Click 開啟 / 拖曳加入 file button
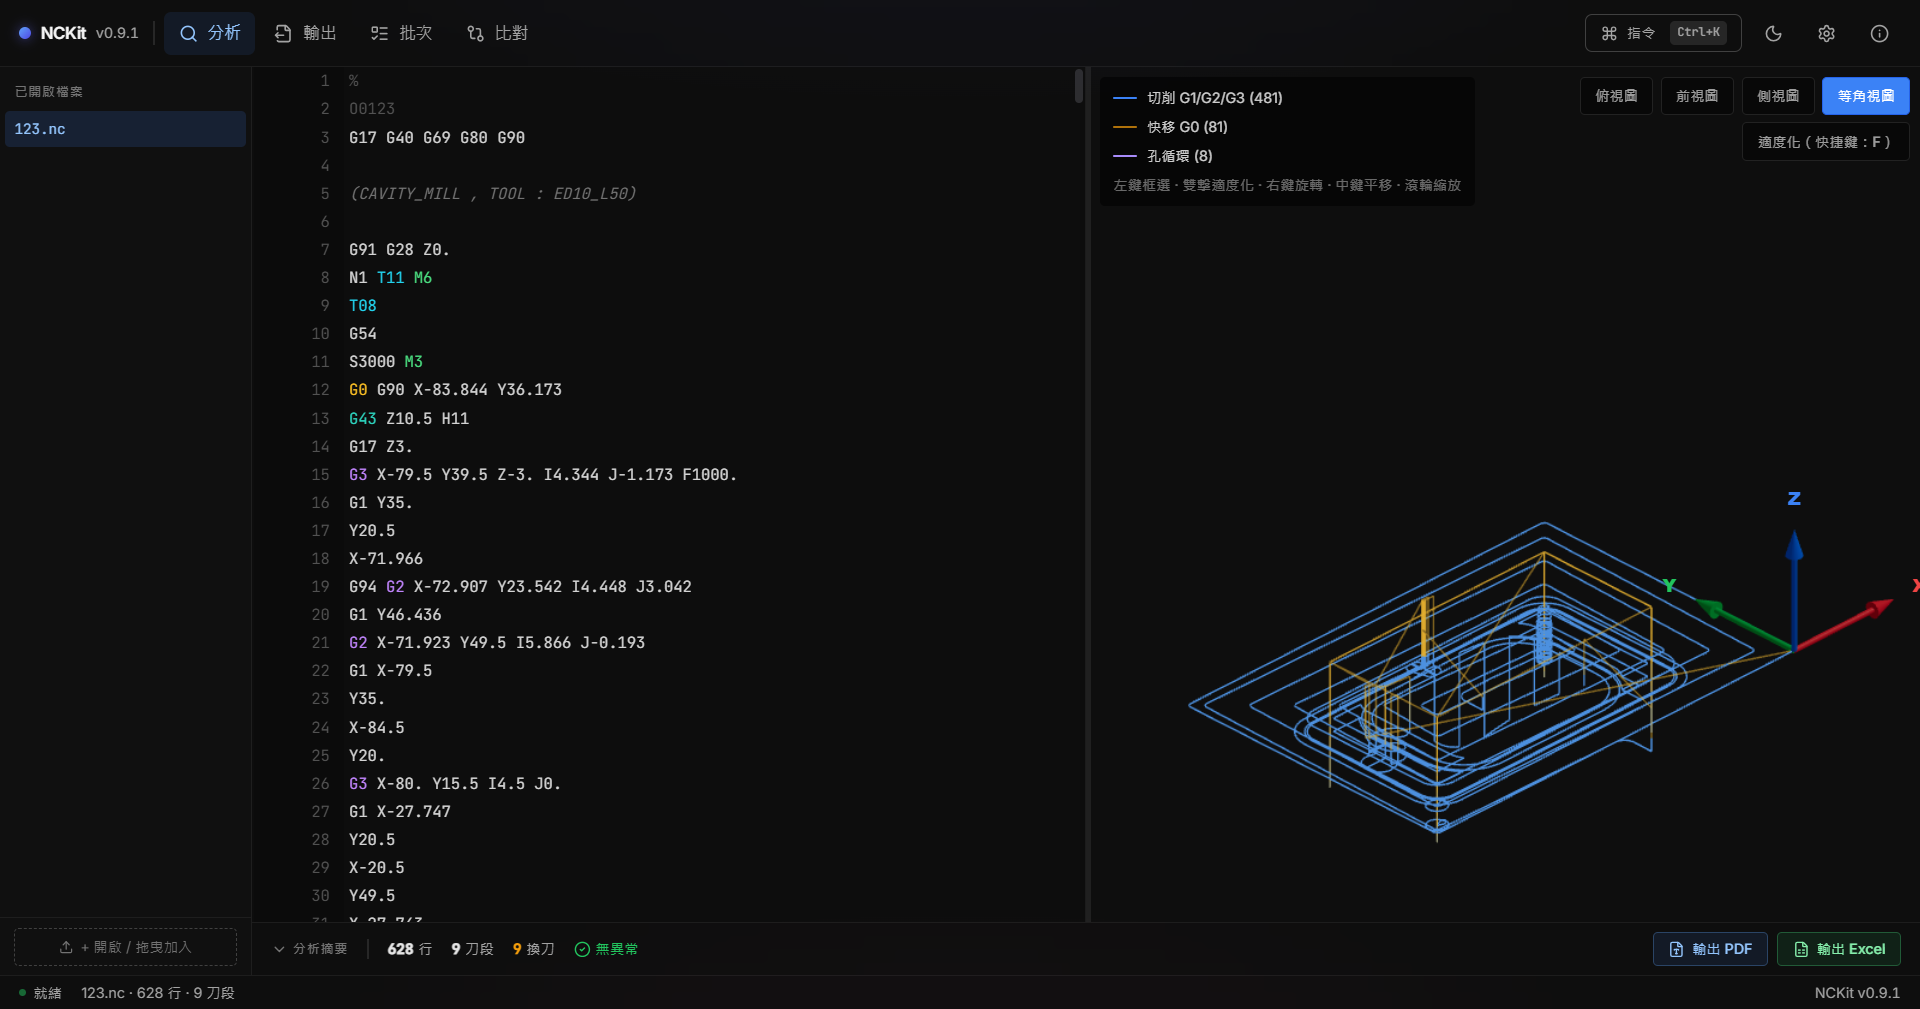This screenshot has width=1920, height=1009. click(x=125, y=947)
